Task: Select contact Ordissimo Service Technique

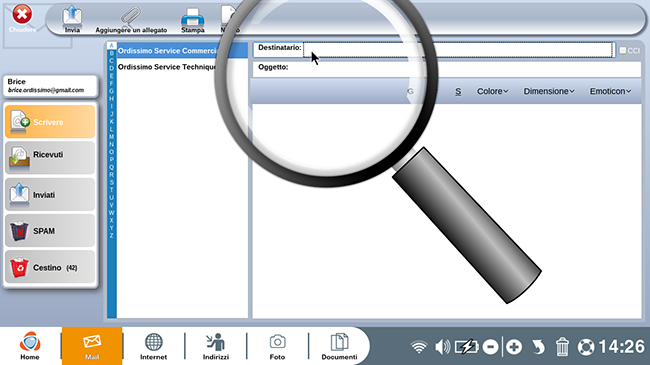Action: pos(167,67)
